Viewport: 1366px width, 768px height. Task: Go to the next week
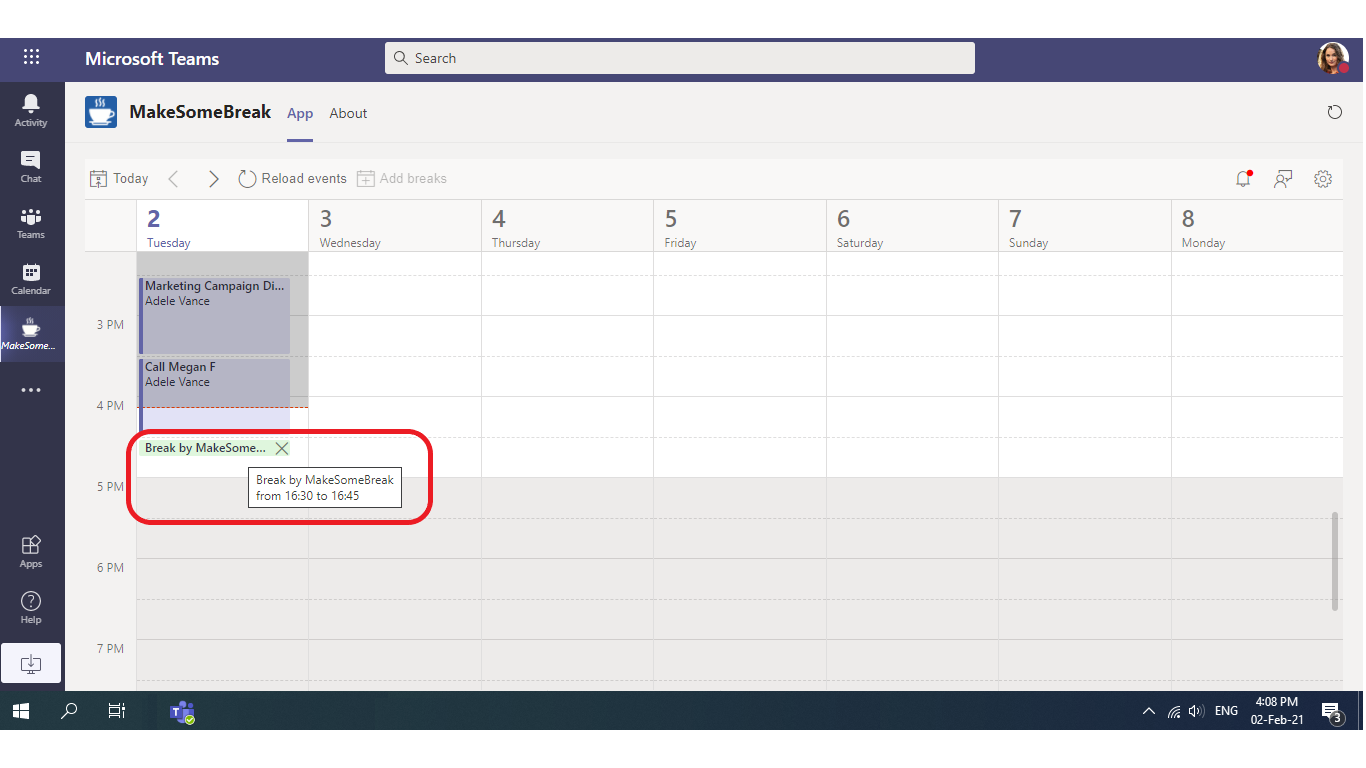click(x=213, y=179)
